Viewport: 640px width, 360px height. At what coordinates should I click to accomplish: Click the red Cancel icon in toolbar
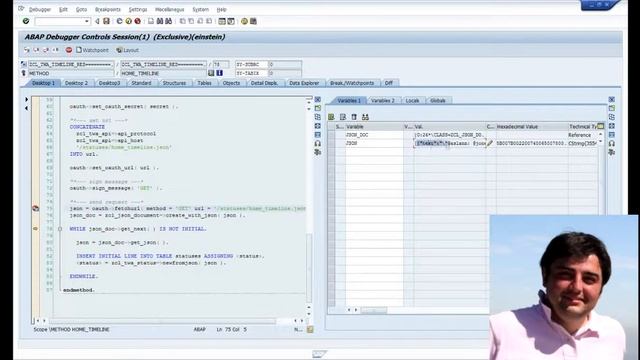click(138, 21)
